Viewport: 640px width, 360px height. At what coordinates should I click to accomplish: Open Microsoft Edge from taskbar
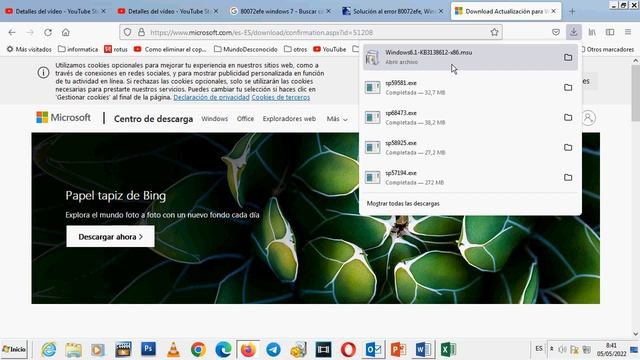pos(223,350)
